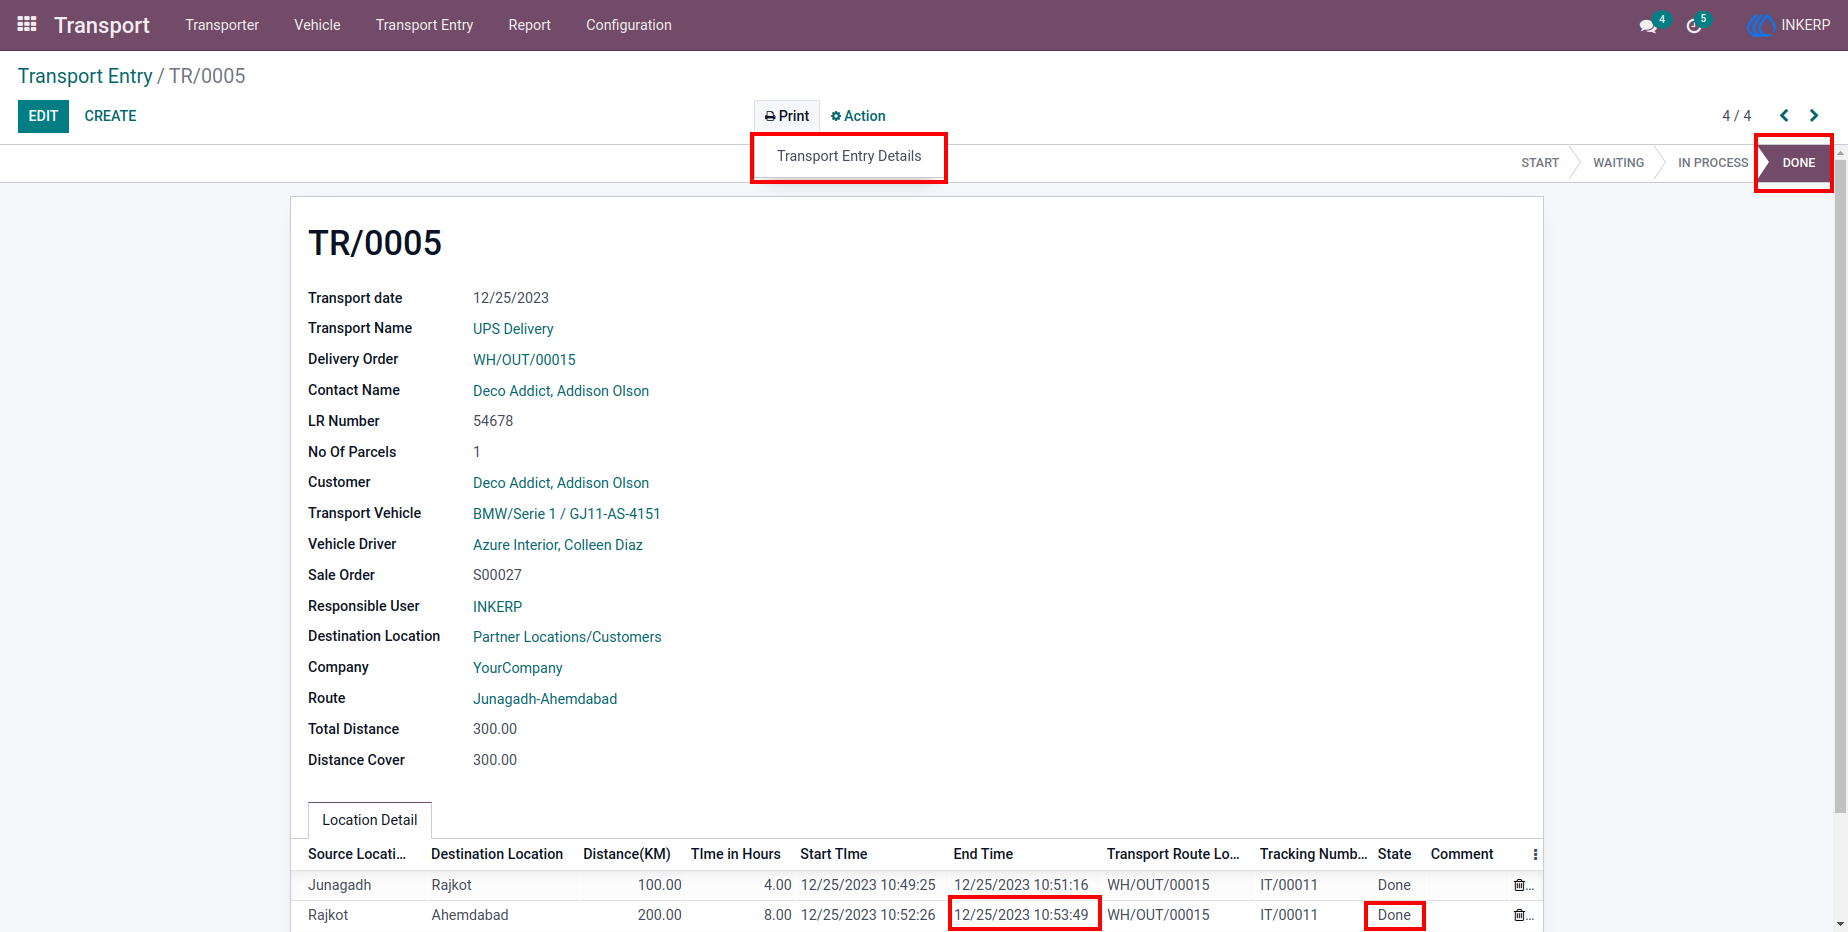Open the INKERP user menu

[1789, 25]
